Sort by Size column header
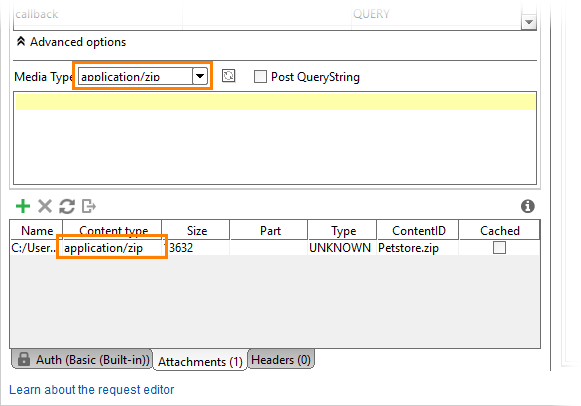The image size is (581, 406). [196, 231]
